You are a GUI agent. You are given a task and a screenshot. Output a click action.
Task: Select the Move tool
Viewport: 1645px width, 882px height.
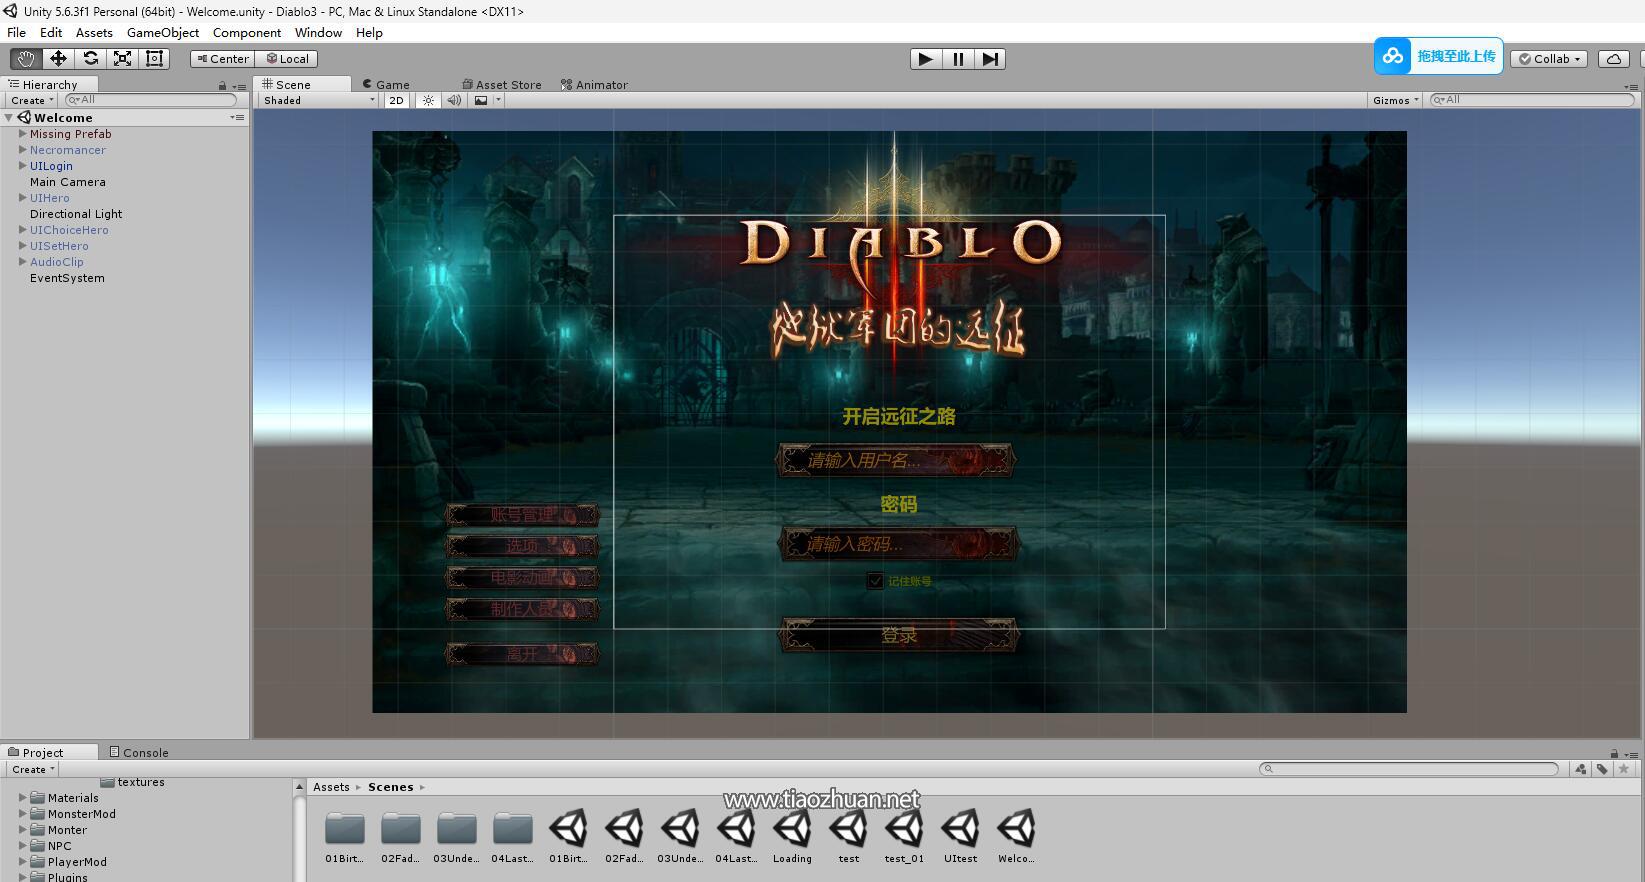(58, 59)
